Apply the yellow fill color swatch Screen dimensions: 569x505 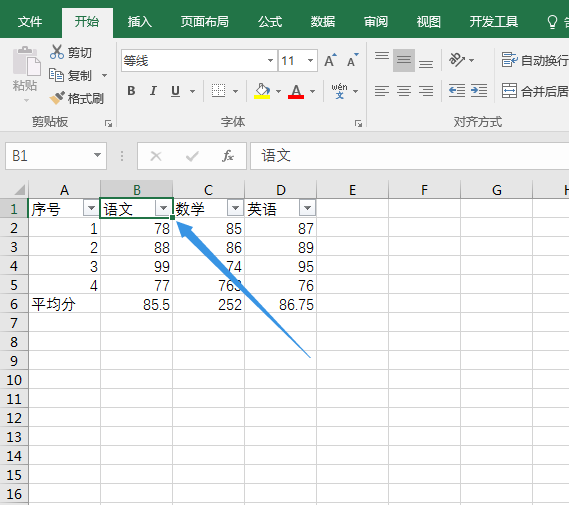click(262, 91)
